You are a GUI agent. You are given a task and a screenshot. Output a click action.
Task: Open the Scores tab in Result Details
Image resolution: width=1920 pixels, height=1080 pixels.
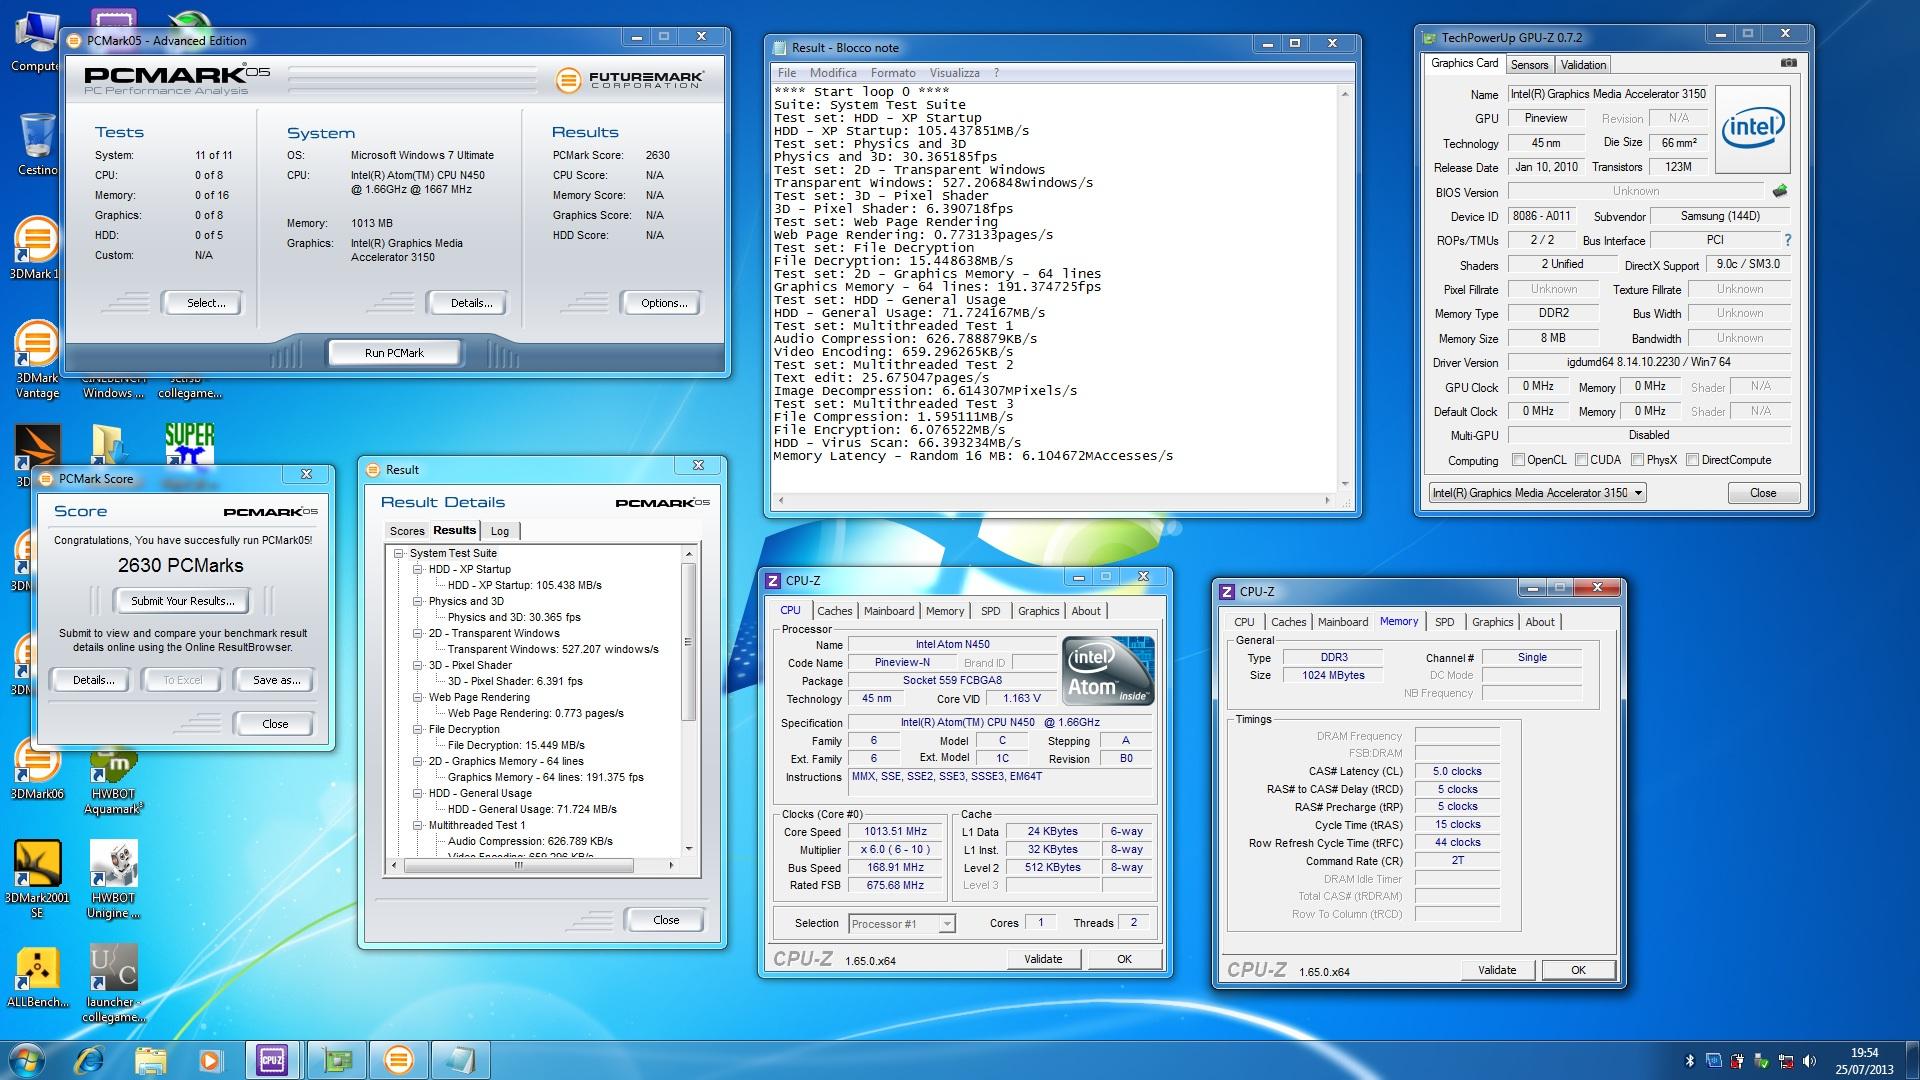[x=407, y=531]
